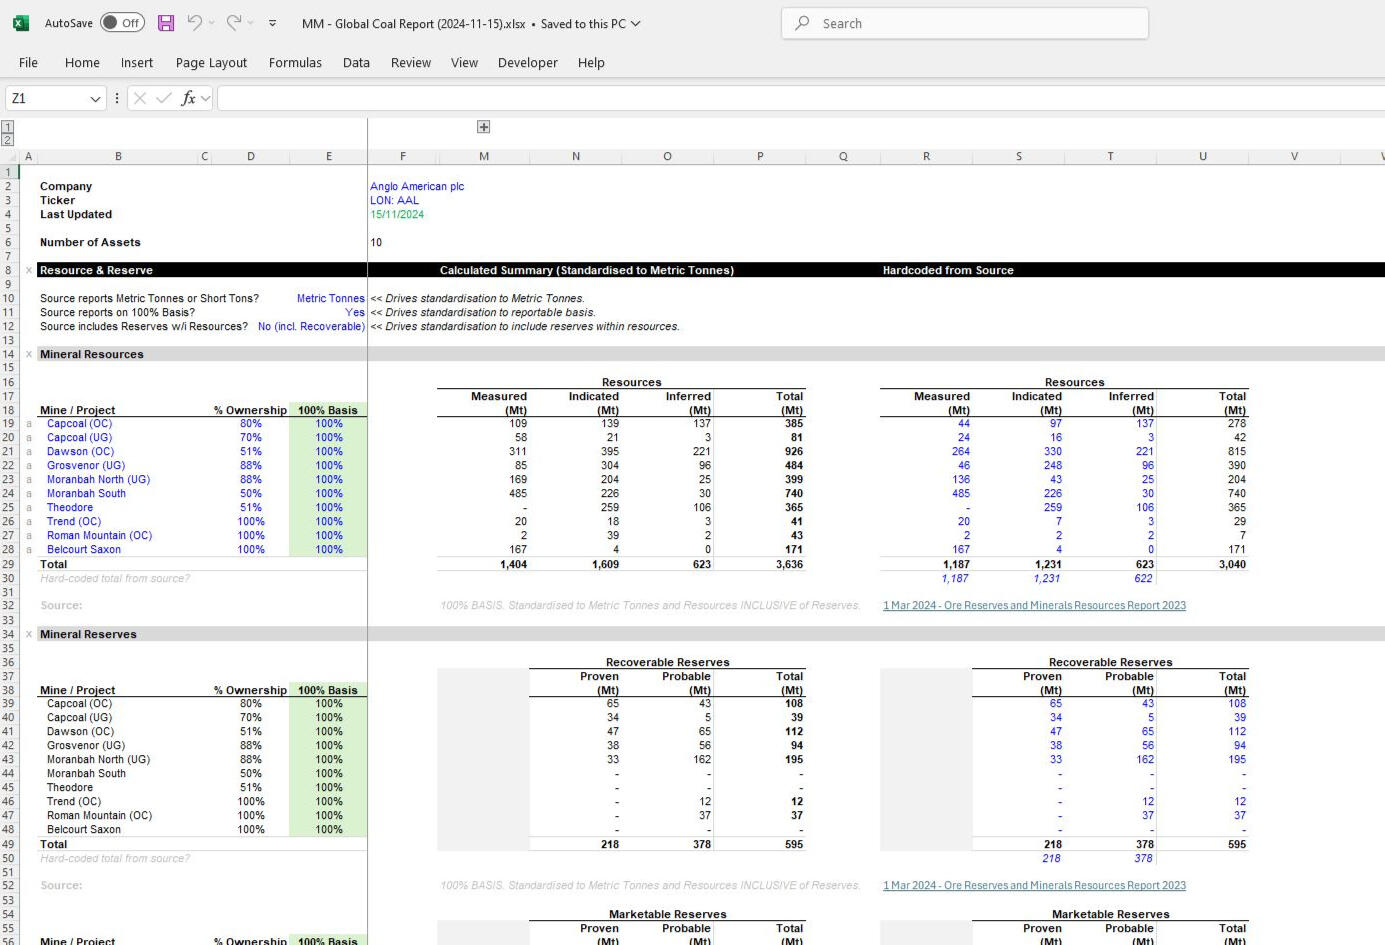Screen dimensions: 1385x945
Task: Select the 595 calculated reserves total
Action: pyautogui.click(x=793, y=844)
